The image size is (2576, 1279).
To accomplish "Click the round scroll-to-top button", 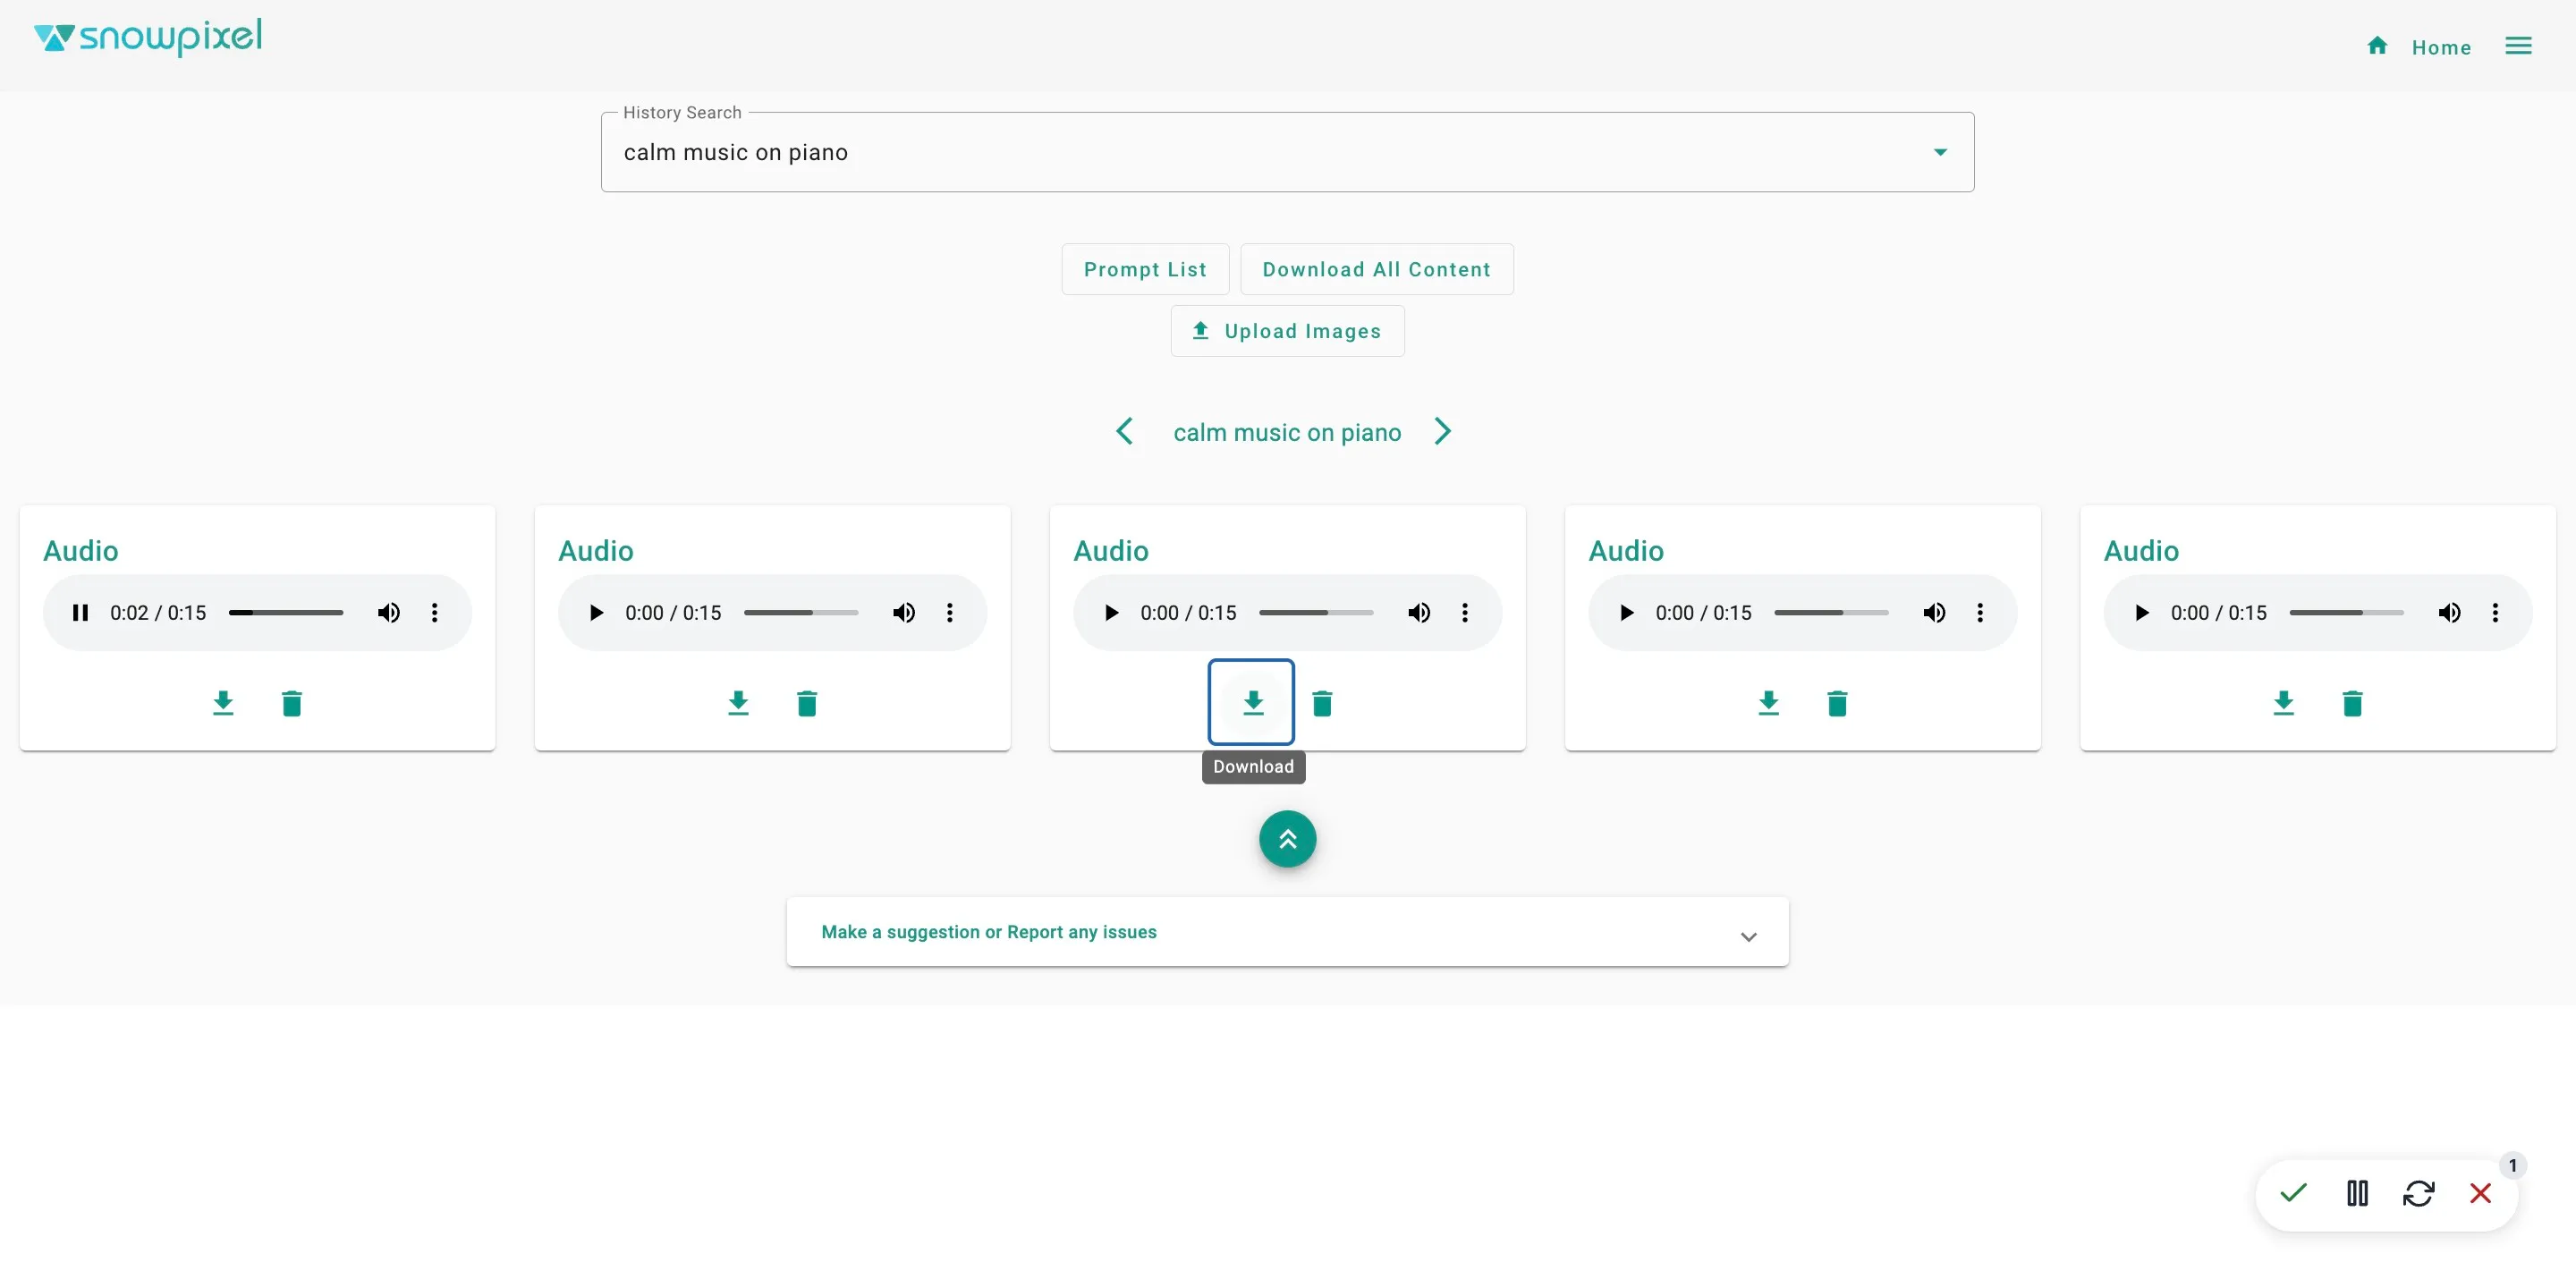I will 1287,839.
